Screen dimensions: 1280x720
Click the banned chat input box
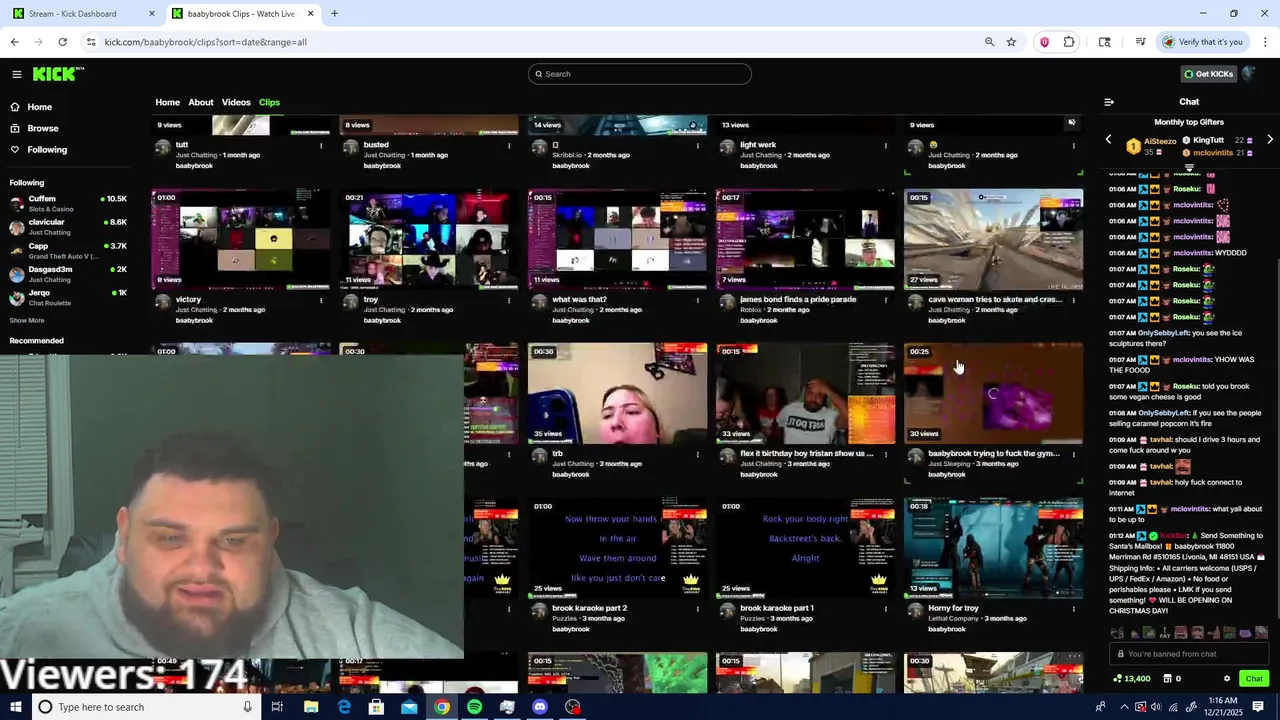tap(1189, 654)
